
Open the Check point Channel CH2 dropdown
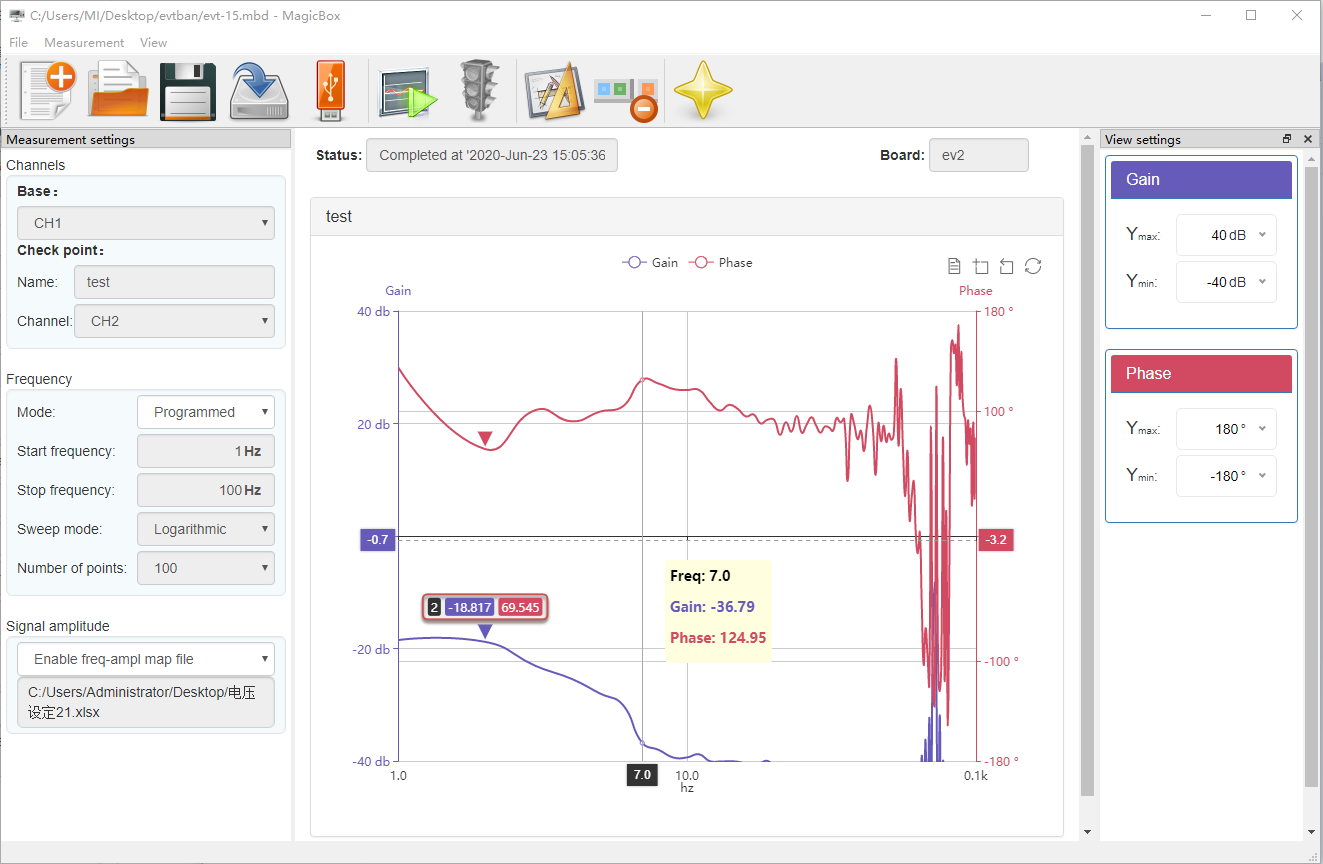(x=174, y=321)
